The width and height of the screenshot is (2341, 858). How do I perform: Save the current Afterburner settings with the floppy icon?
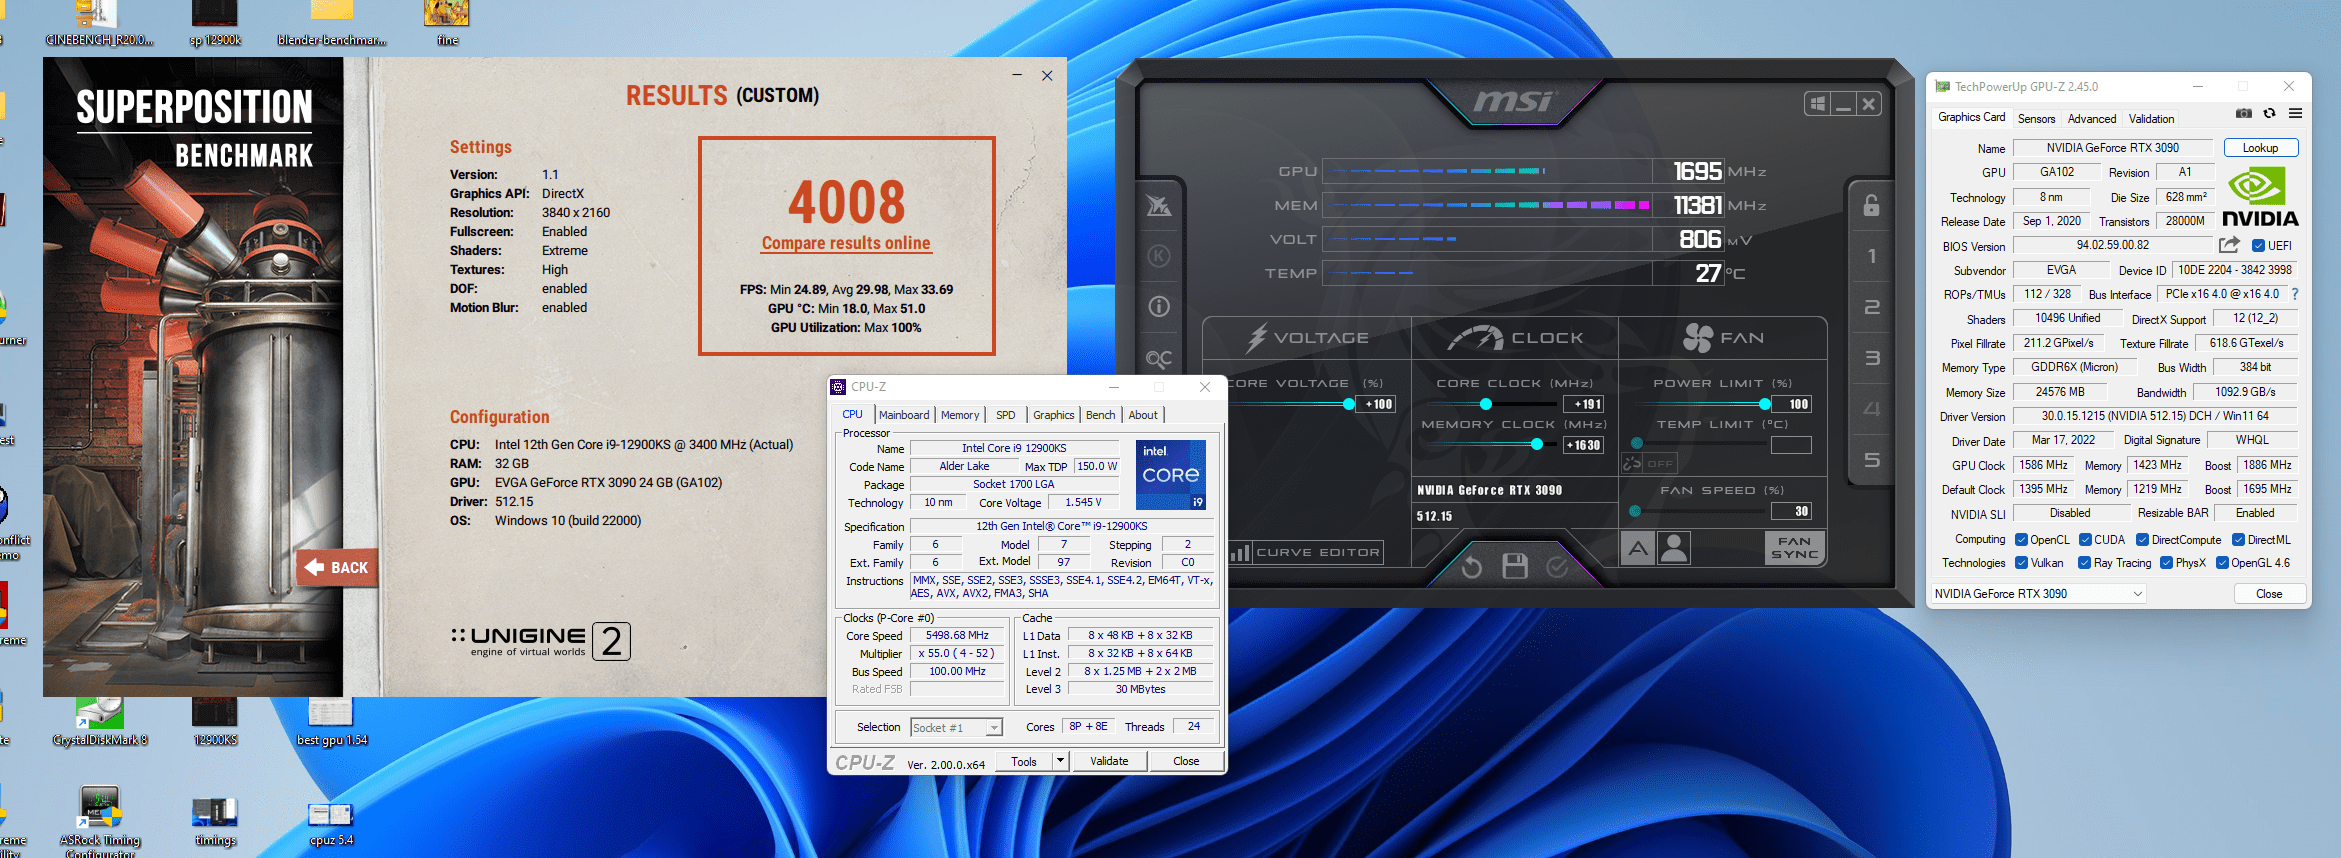pos(1515,567)
